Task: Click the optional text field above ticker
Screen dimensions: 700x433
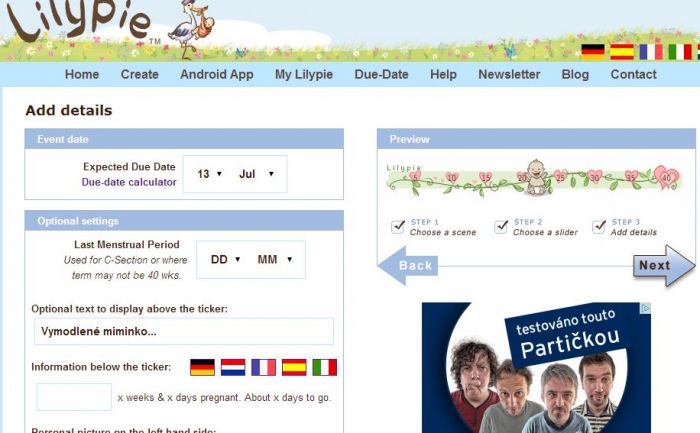Action: (x=184, y=331)
